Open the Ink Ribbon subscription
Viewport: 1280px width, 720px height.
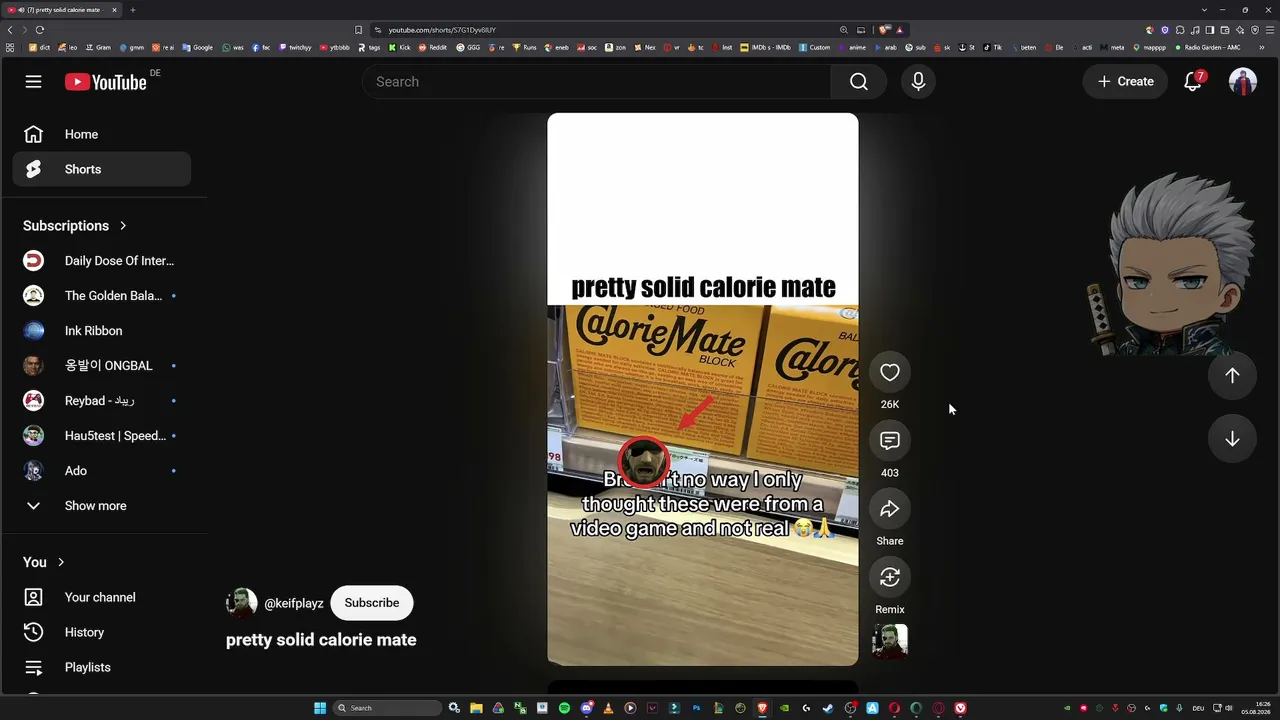101,331
